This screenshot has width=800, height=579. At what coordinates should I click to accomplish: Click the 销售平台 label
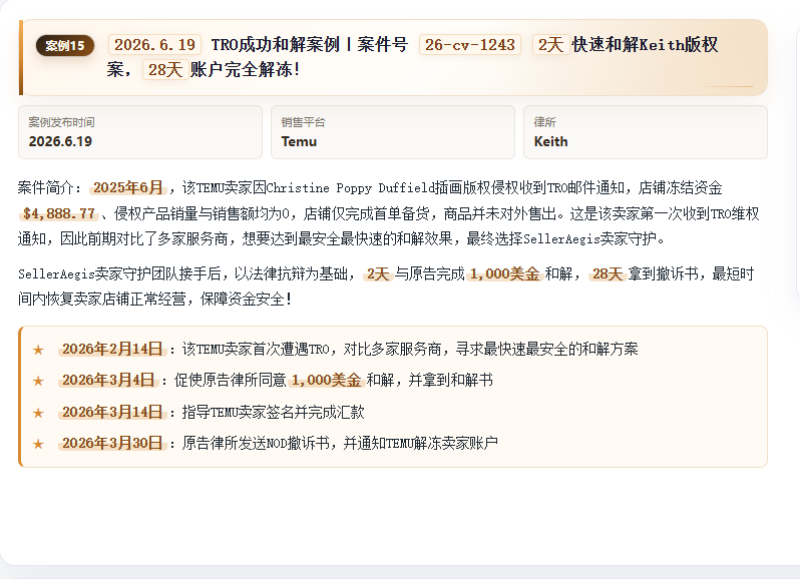(x=303, y=122)
